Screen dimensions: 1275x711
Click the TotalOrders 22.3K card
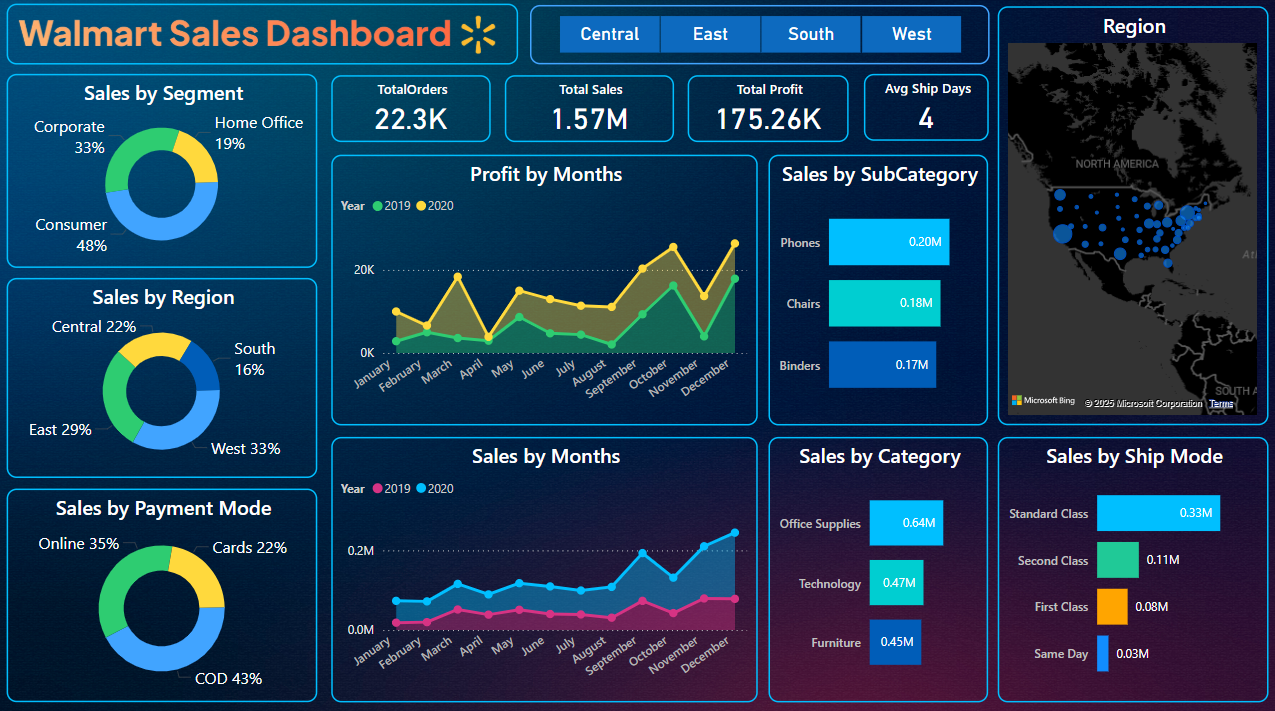411,108
